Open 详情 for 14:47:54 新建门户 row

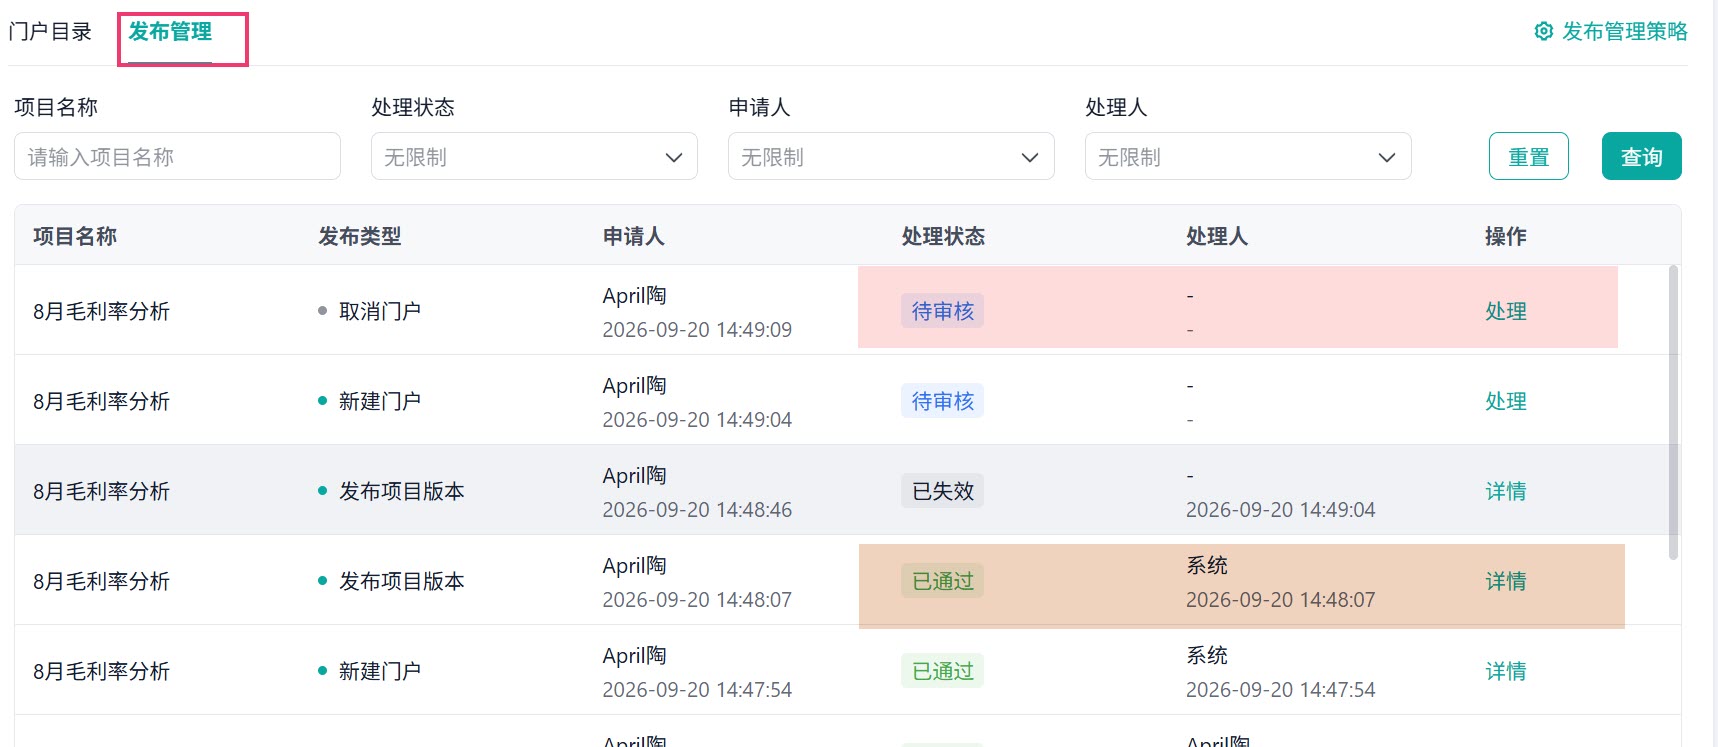point(1505,671)
